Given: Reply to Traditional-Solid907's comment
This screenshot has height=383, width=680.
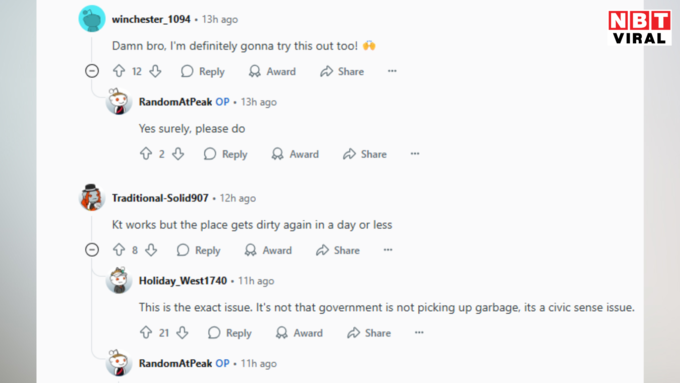Looking at the screenshot, I should [x=199, y=250].
